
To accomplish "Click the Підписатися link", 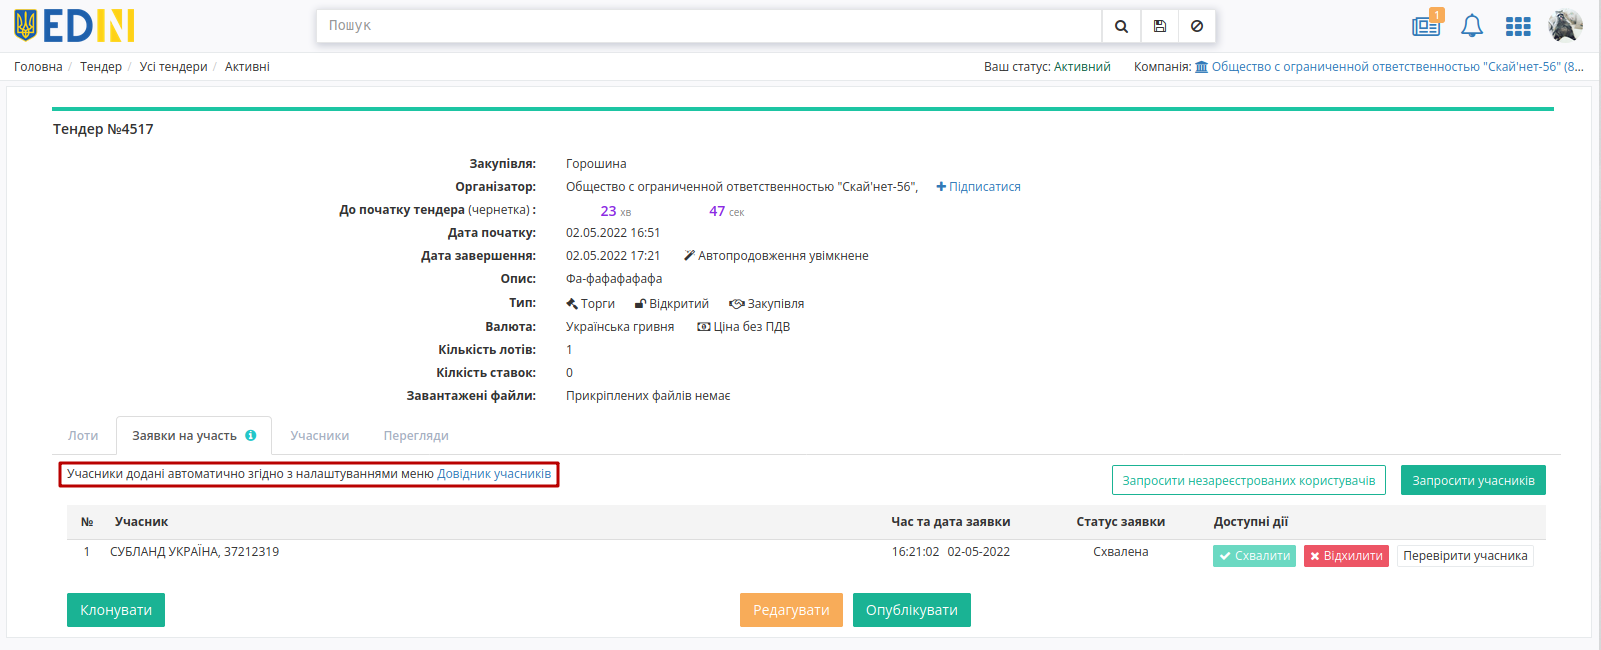I will tap(978, 187).
